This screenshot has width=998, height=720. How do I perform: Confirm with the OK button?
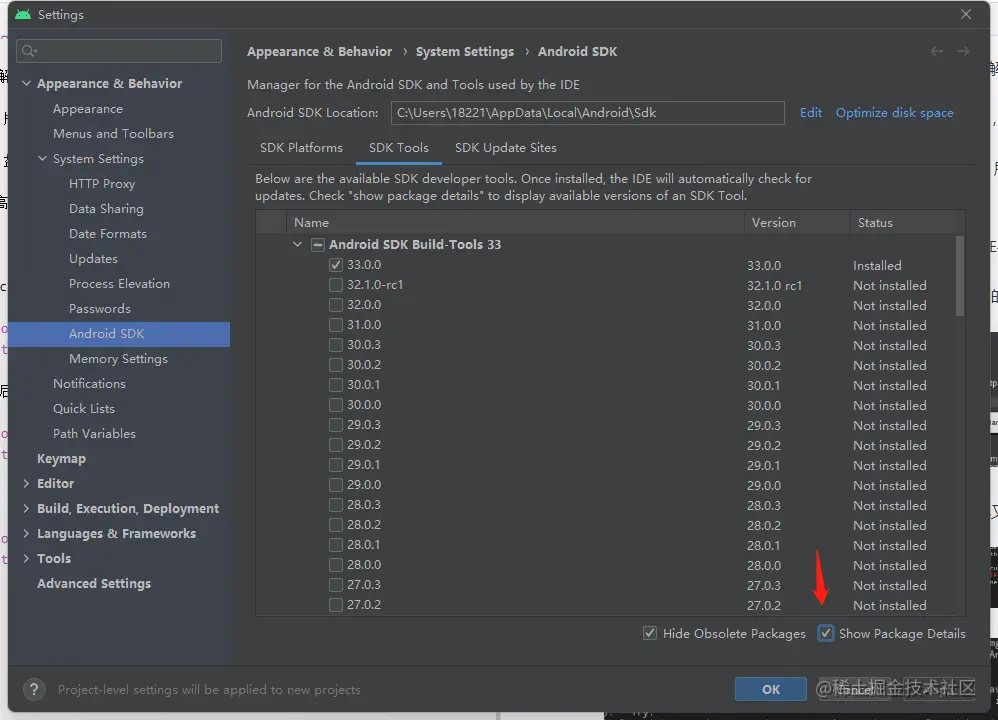click(x=771, y=689)
